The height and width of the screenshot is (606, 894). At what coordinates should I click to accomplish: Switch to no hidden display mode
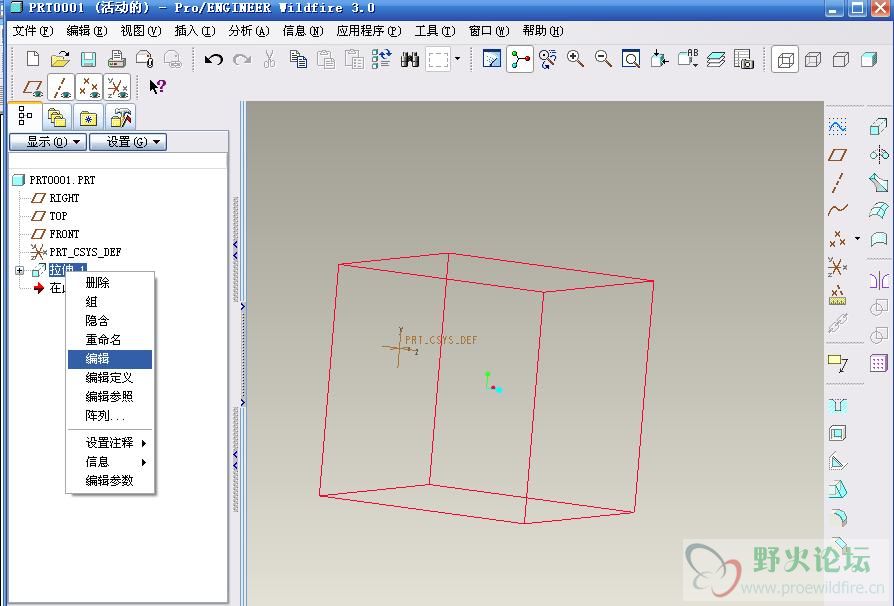click(841, 59)
